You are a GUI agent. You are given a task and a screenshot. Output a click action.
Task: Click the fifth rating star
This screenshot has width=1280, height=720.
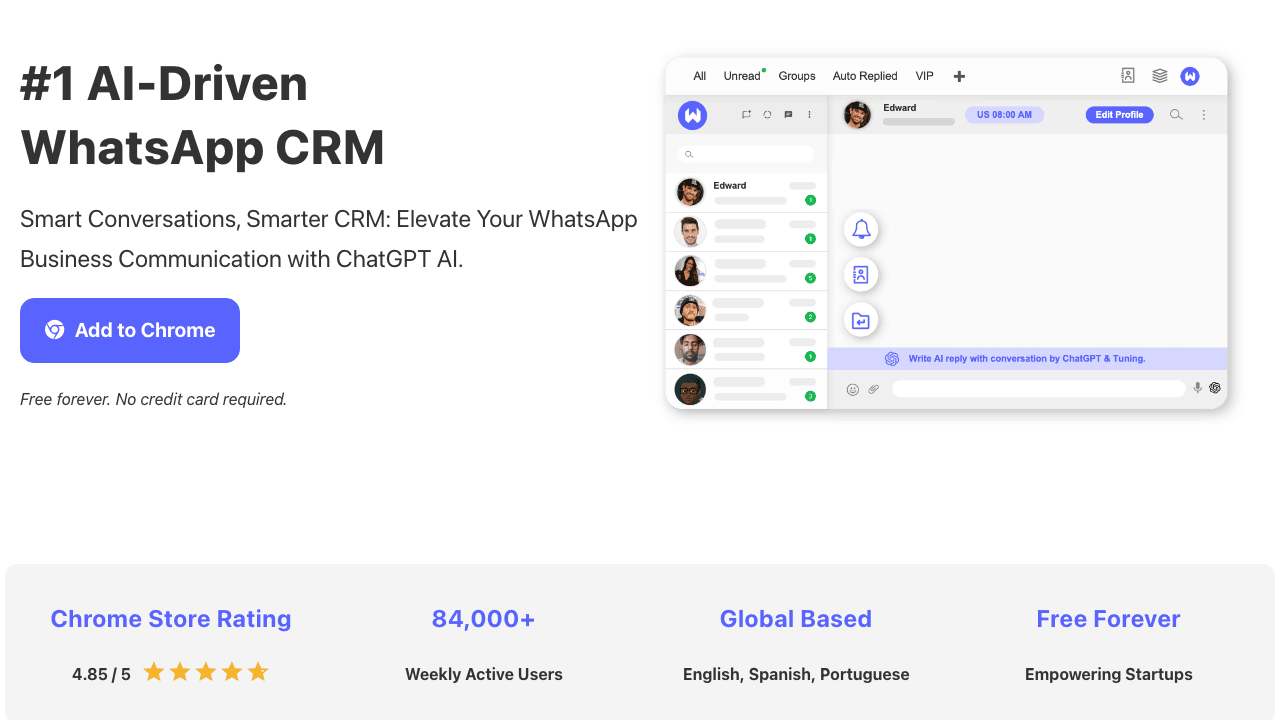click(258, 672)
